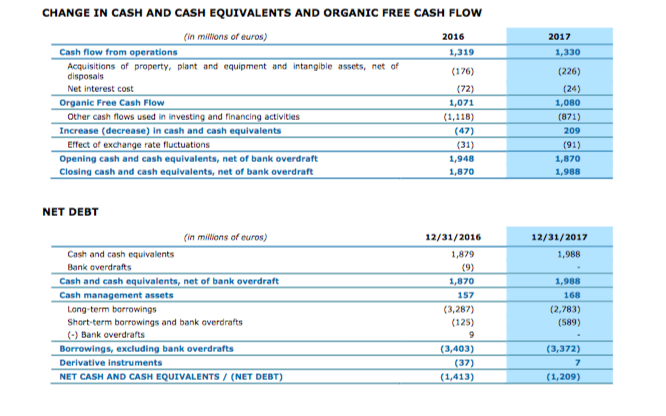Click the 'NET DEBT' heading
This screenshot has height=416, width=666.
[71, 212]
